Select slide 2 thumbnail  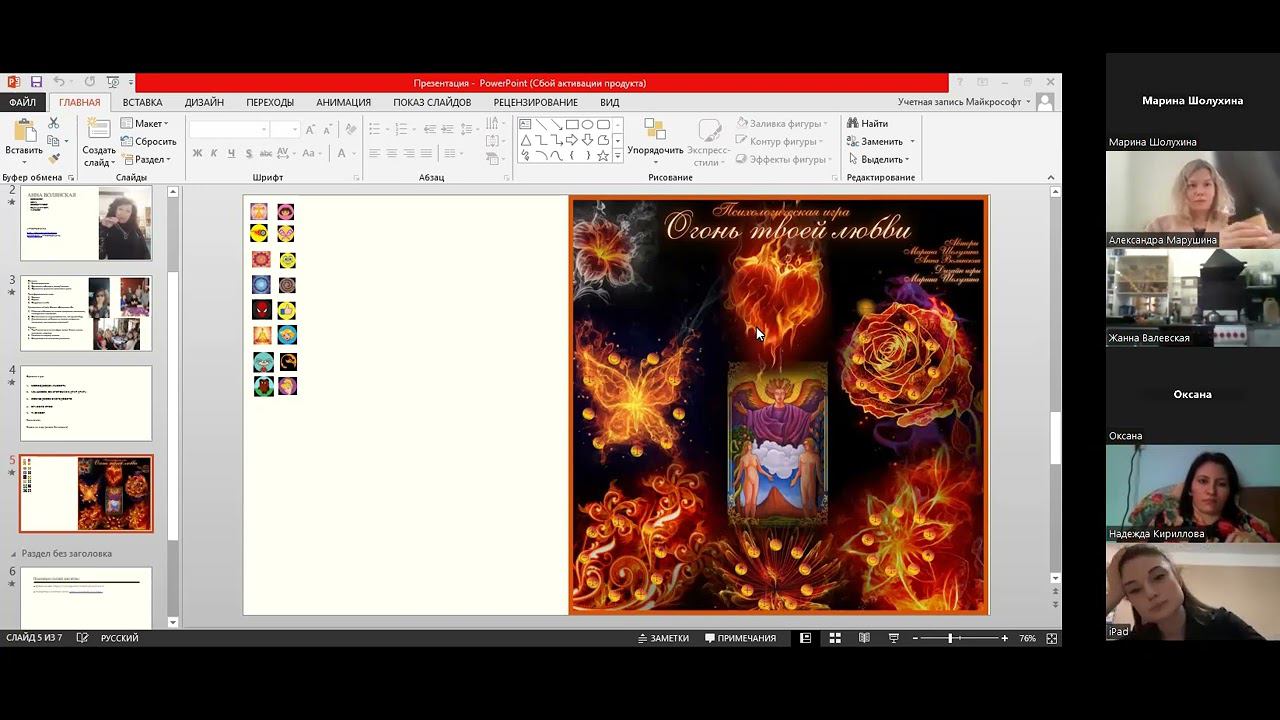click(86, 223)
